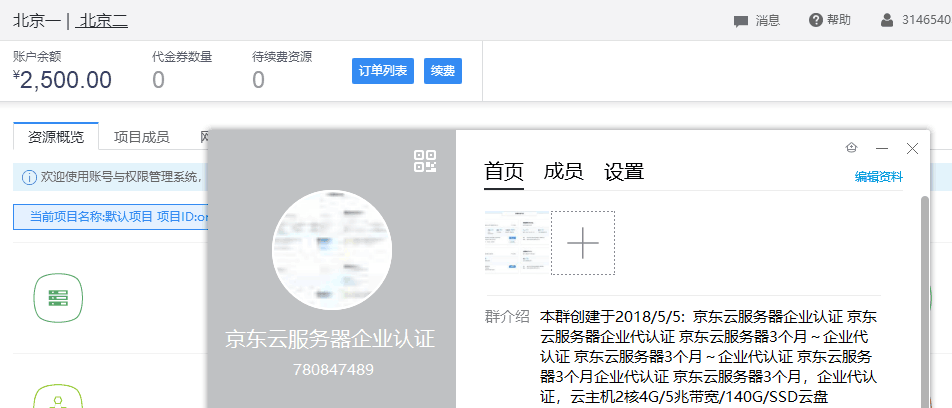
Task: Click the server resource green icon
Action: 58,298
